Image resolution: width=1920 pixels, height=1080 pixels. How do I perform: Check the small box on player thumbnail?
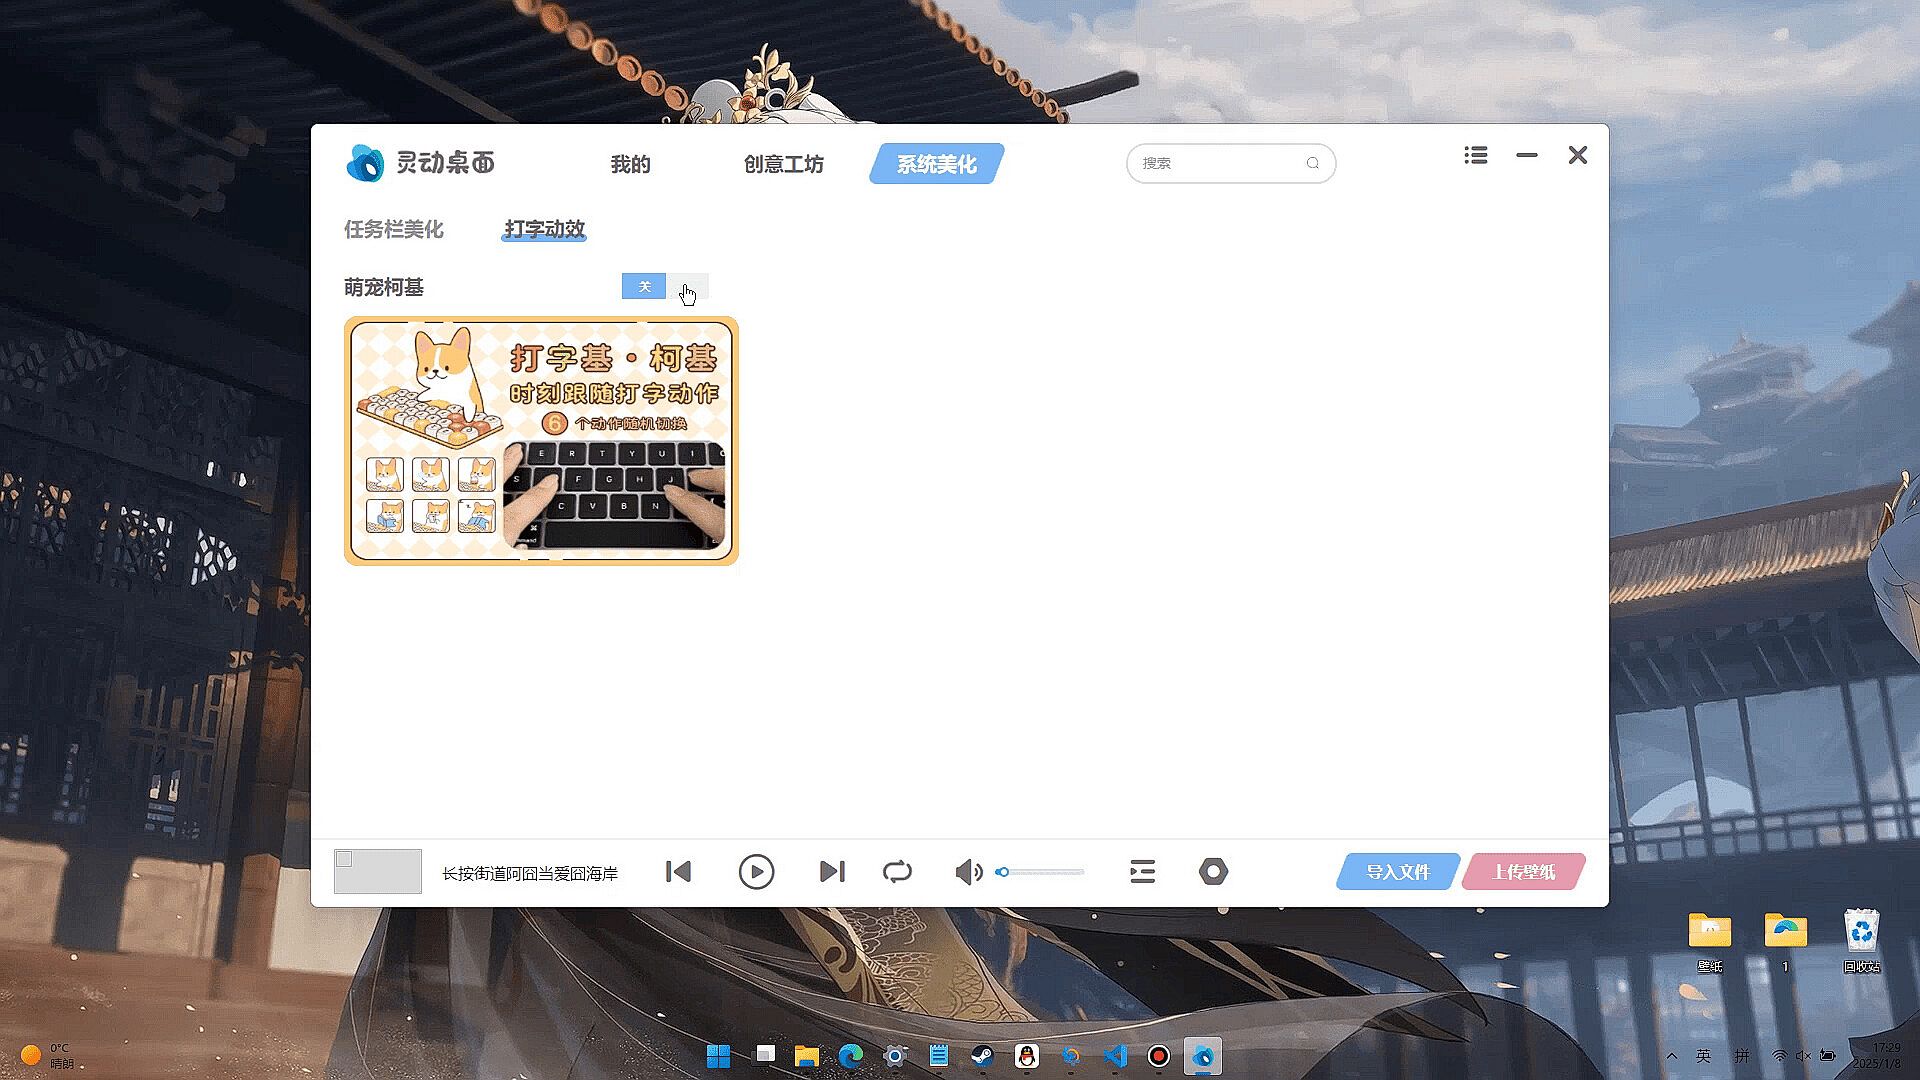tap(344, 859)
